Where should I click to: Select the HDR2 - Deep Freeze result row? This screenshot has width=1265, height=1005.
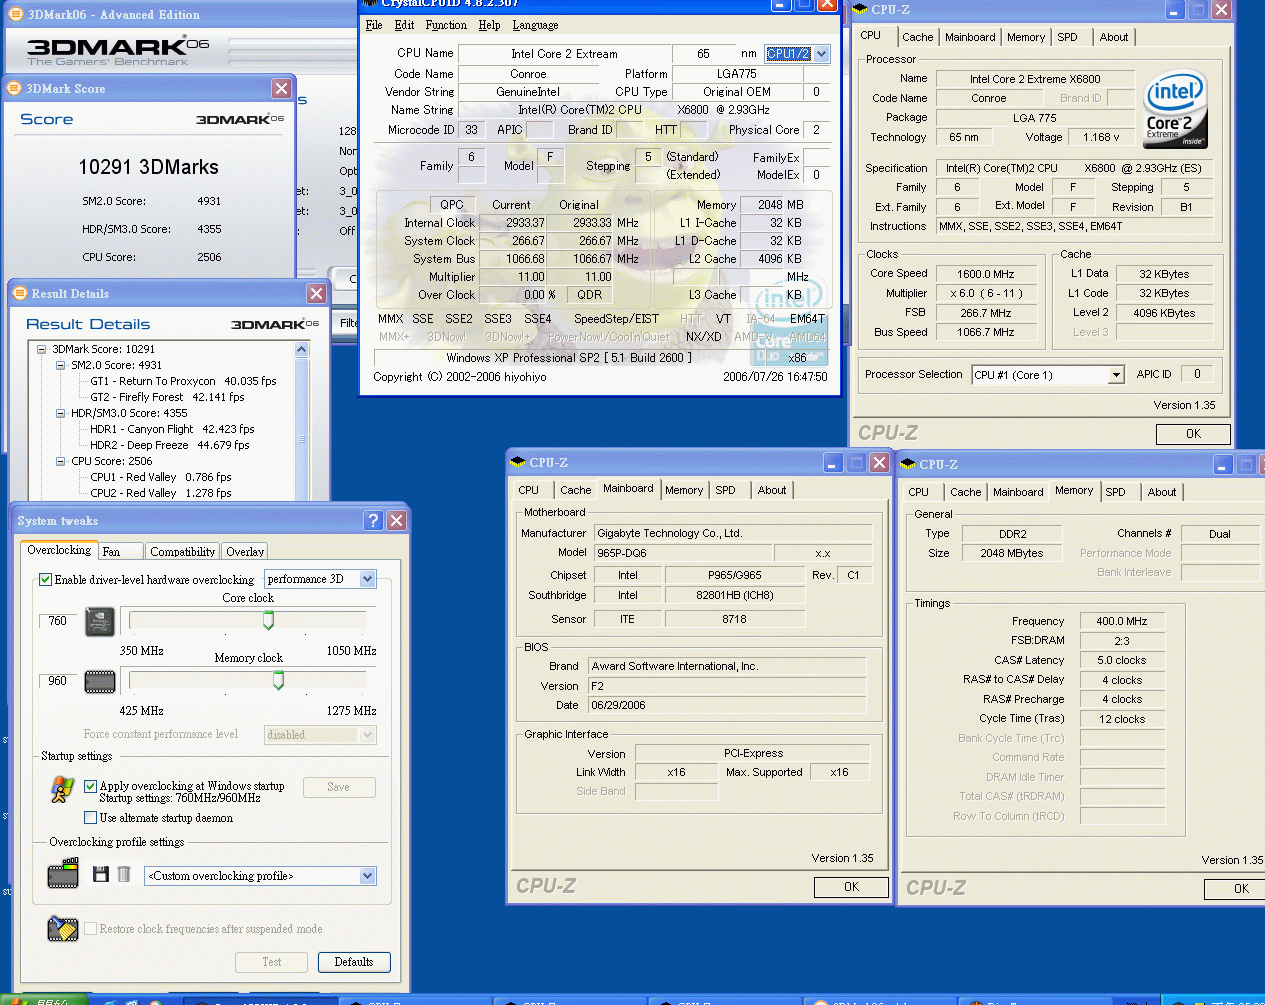[169, 445]
